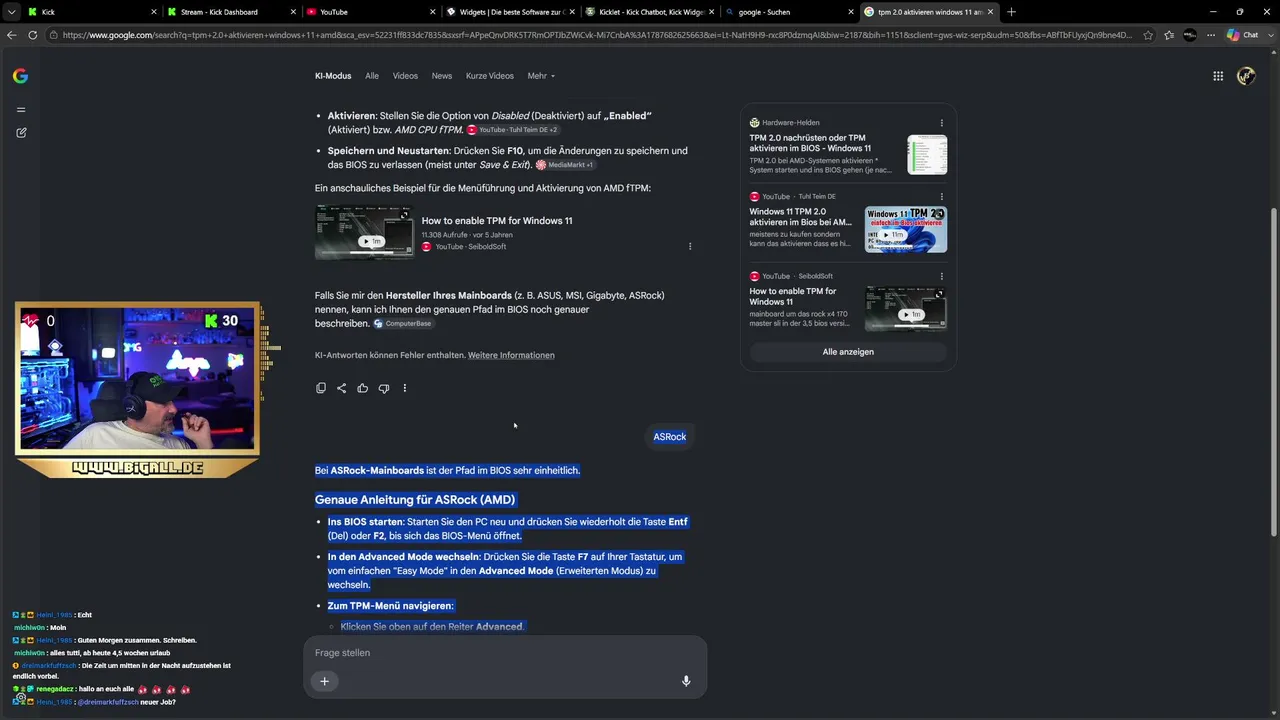The width and height of the screenshot is (1280, 720).
Task: Switch to the Kicklet browser tab
Action: pos(648,12)
